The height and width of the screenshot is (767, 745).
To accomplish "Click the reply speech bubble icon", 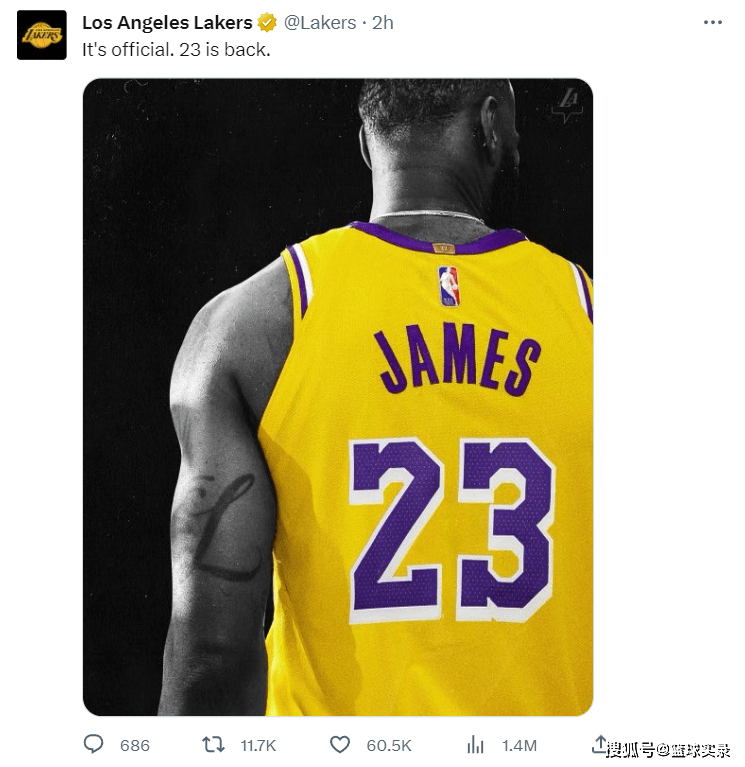I will [93, 744].
